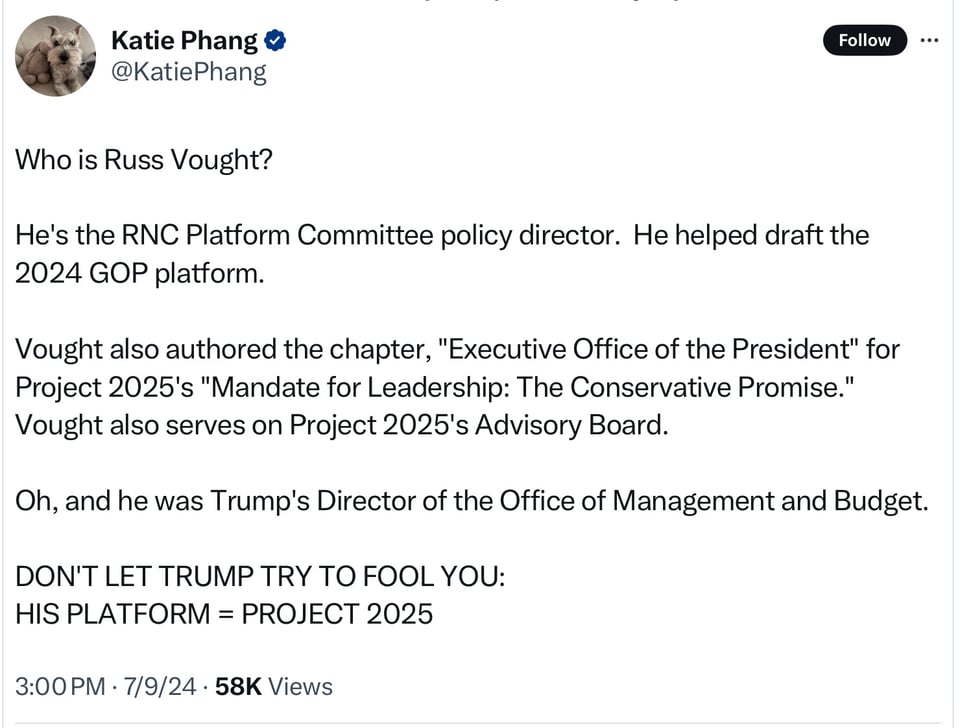Click the word Views beside 58K
960x728 pixels.
pos(300,686)
